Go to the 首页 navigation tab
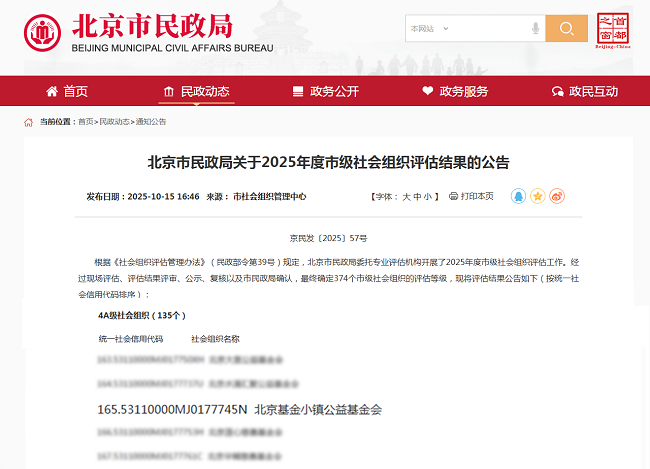Viewport: 650px width, 469px height. click(x=67, y=91)
